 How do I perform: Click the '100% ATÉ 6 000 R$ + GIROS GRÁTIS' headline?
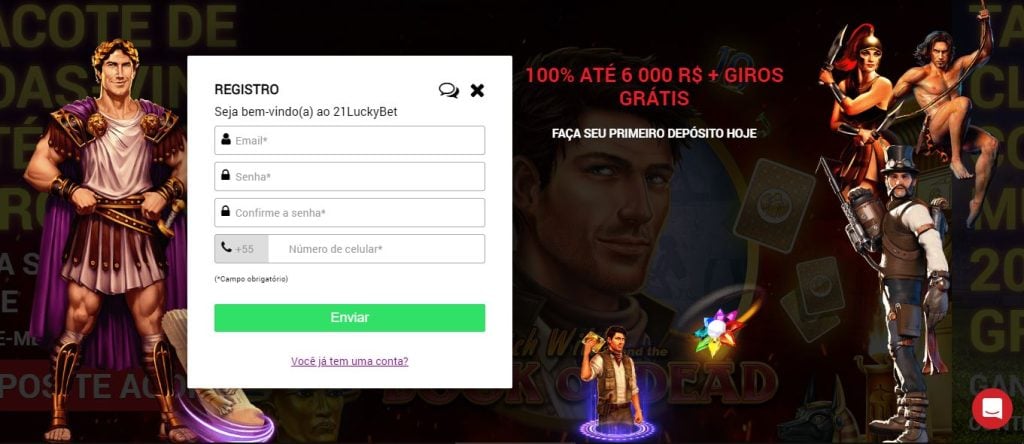[x=654, y=87]
